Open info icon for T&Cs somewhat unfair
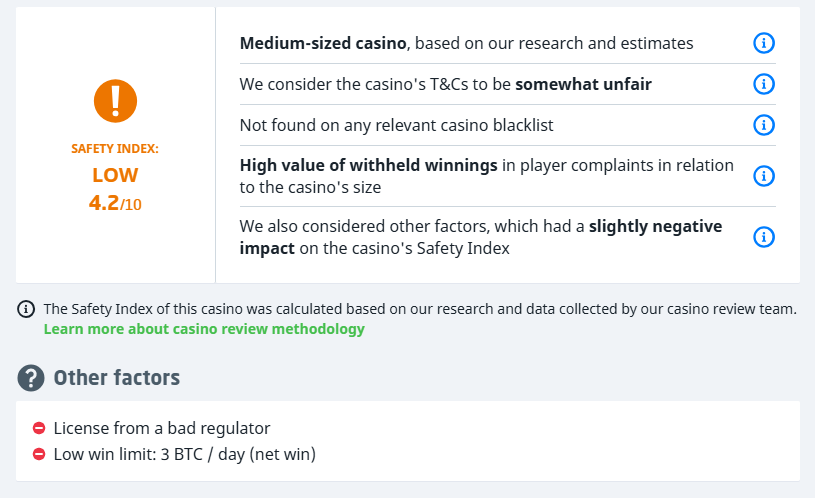Screen dimensions: 815x498 pos(763,85)
